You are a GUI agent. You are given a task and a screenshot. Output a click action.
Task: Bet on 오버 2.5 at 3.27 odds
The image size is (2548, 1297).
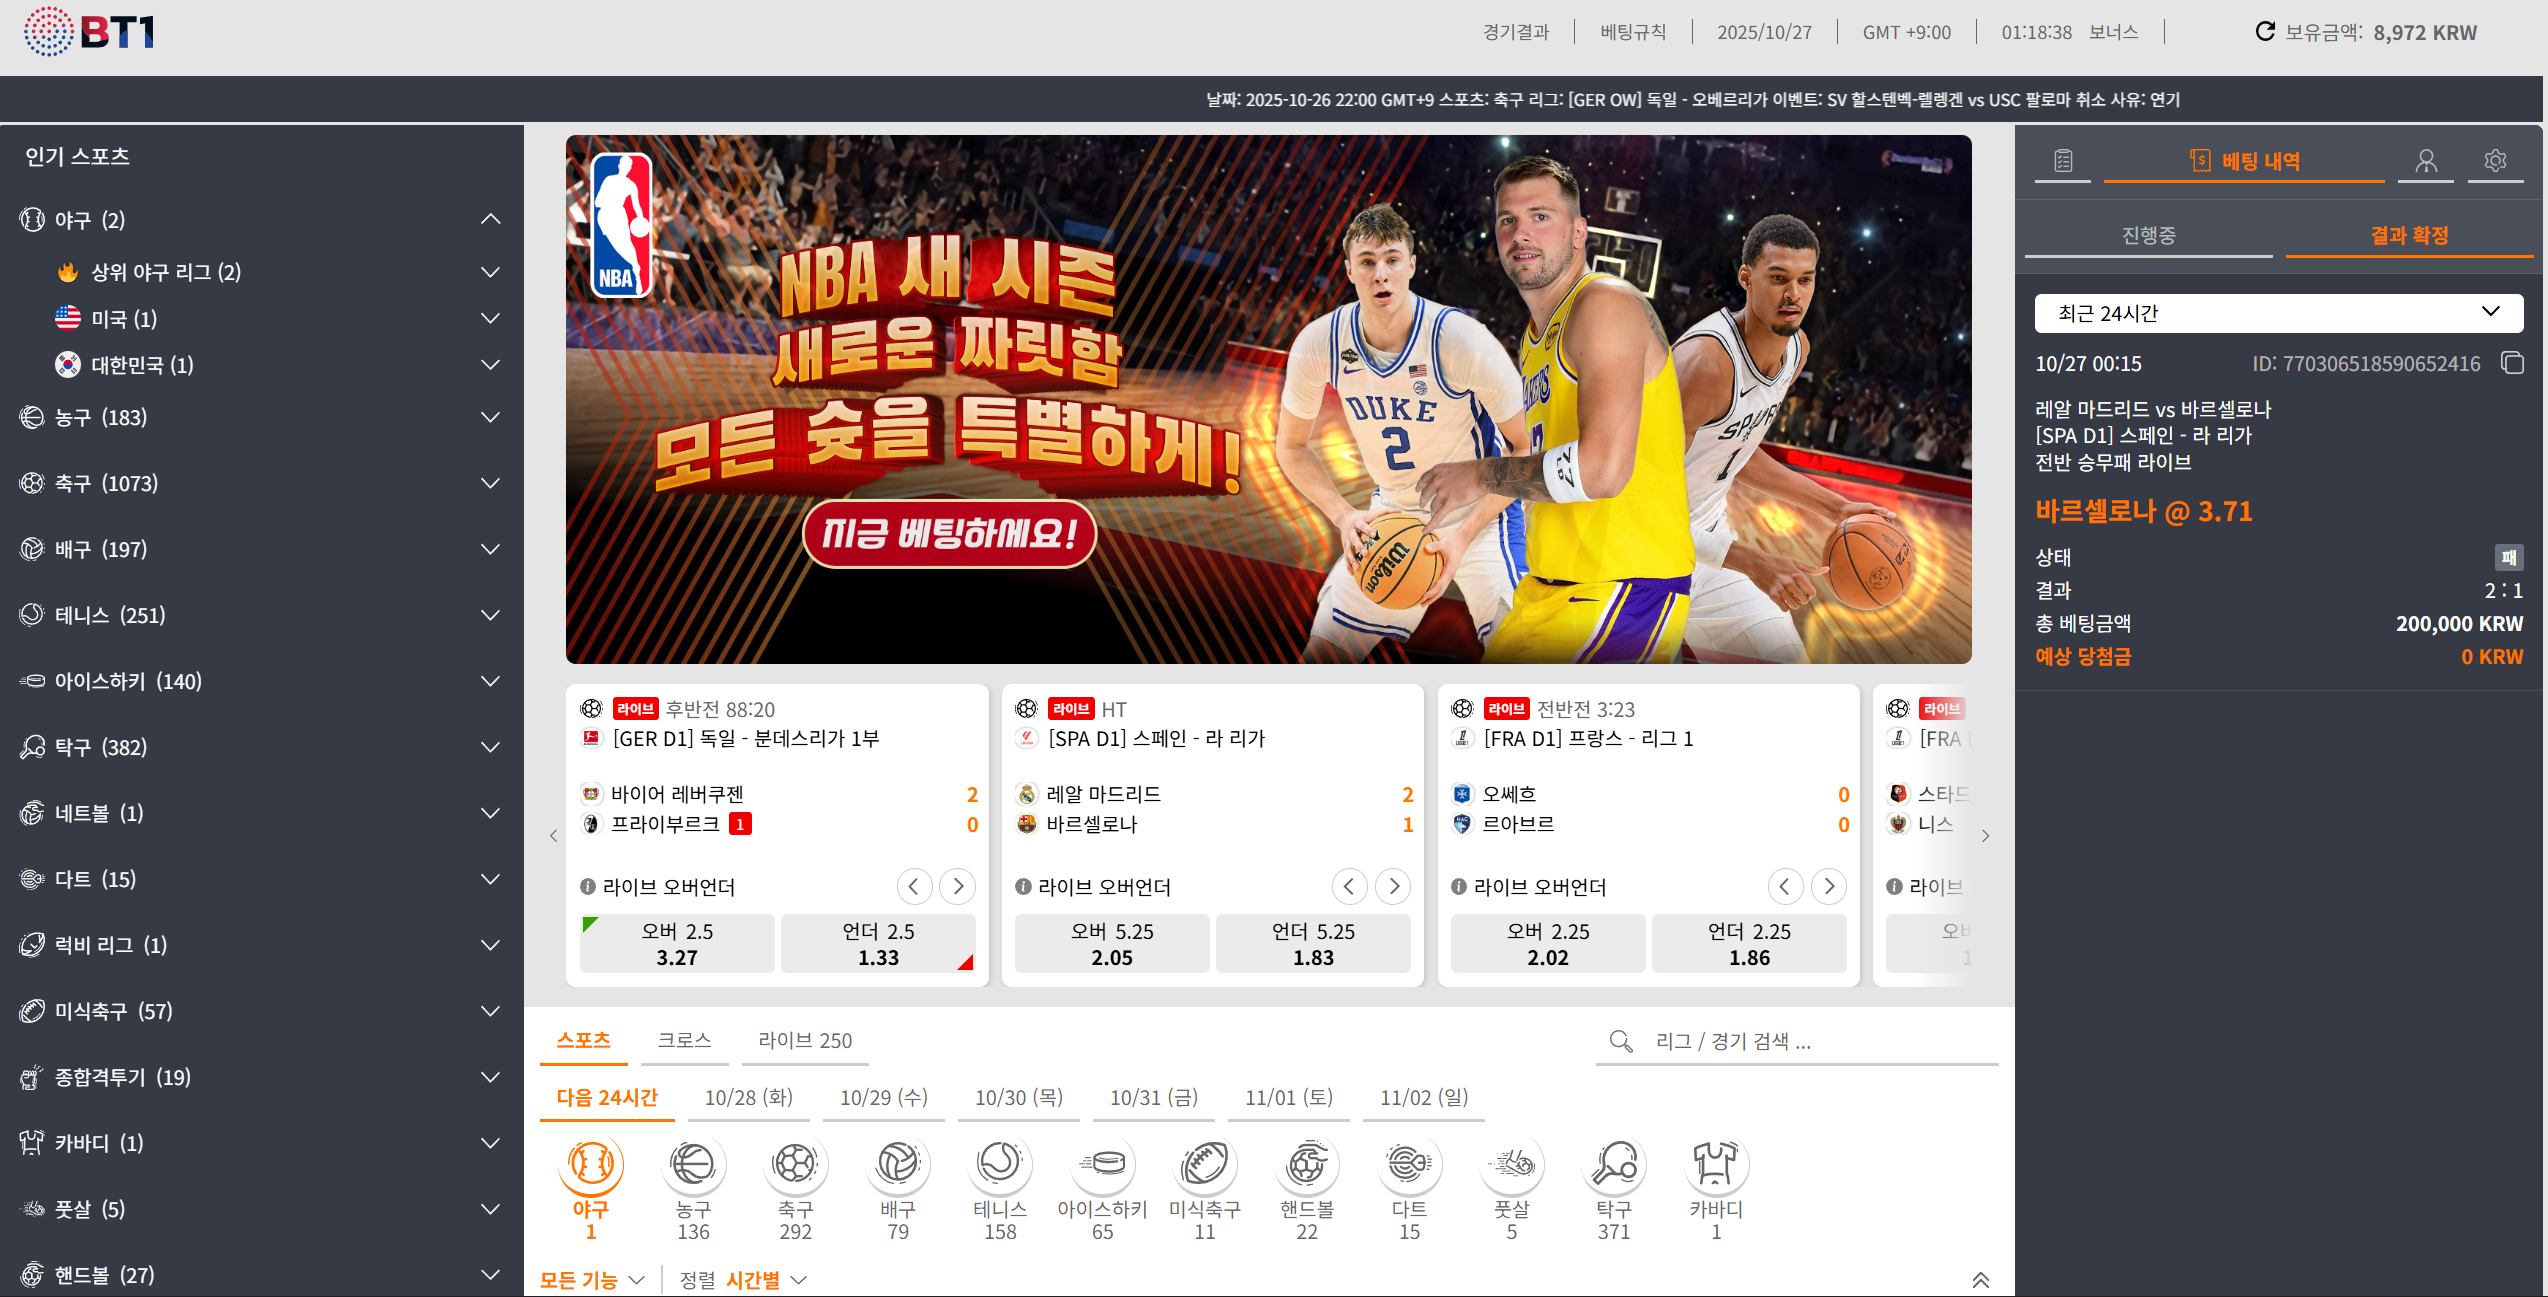pos(677,944)
